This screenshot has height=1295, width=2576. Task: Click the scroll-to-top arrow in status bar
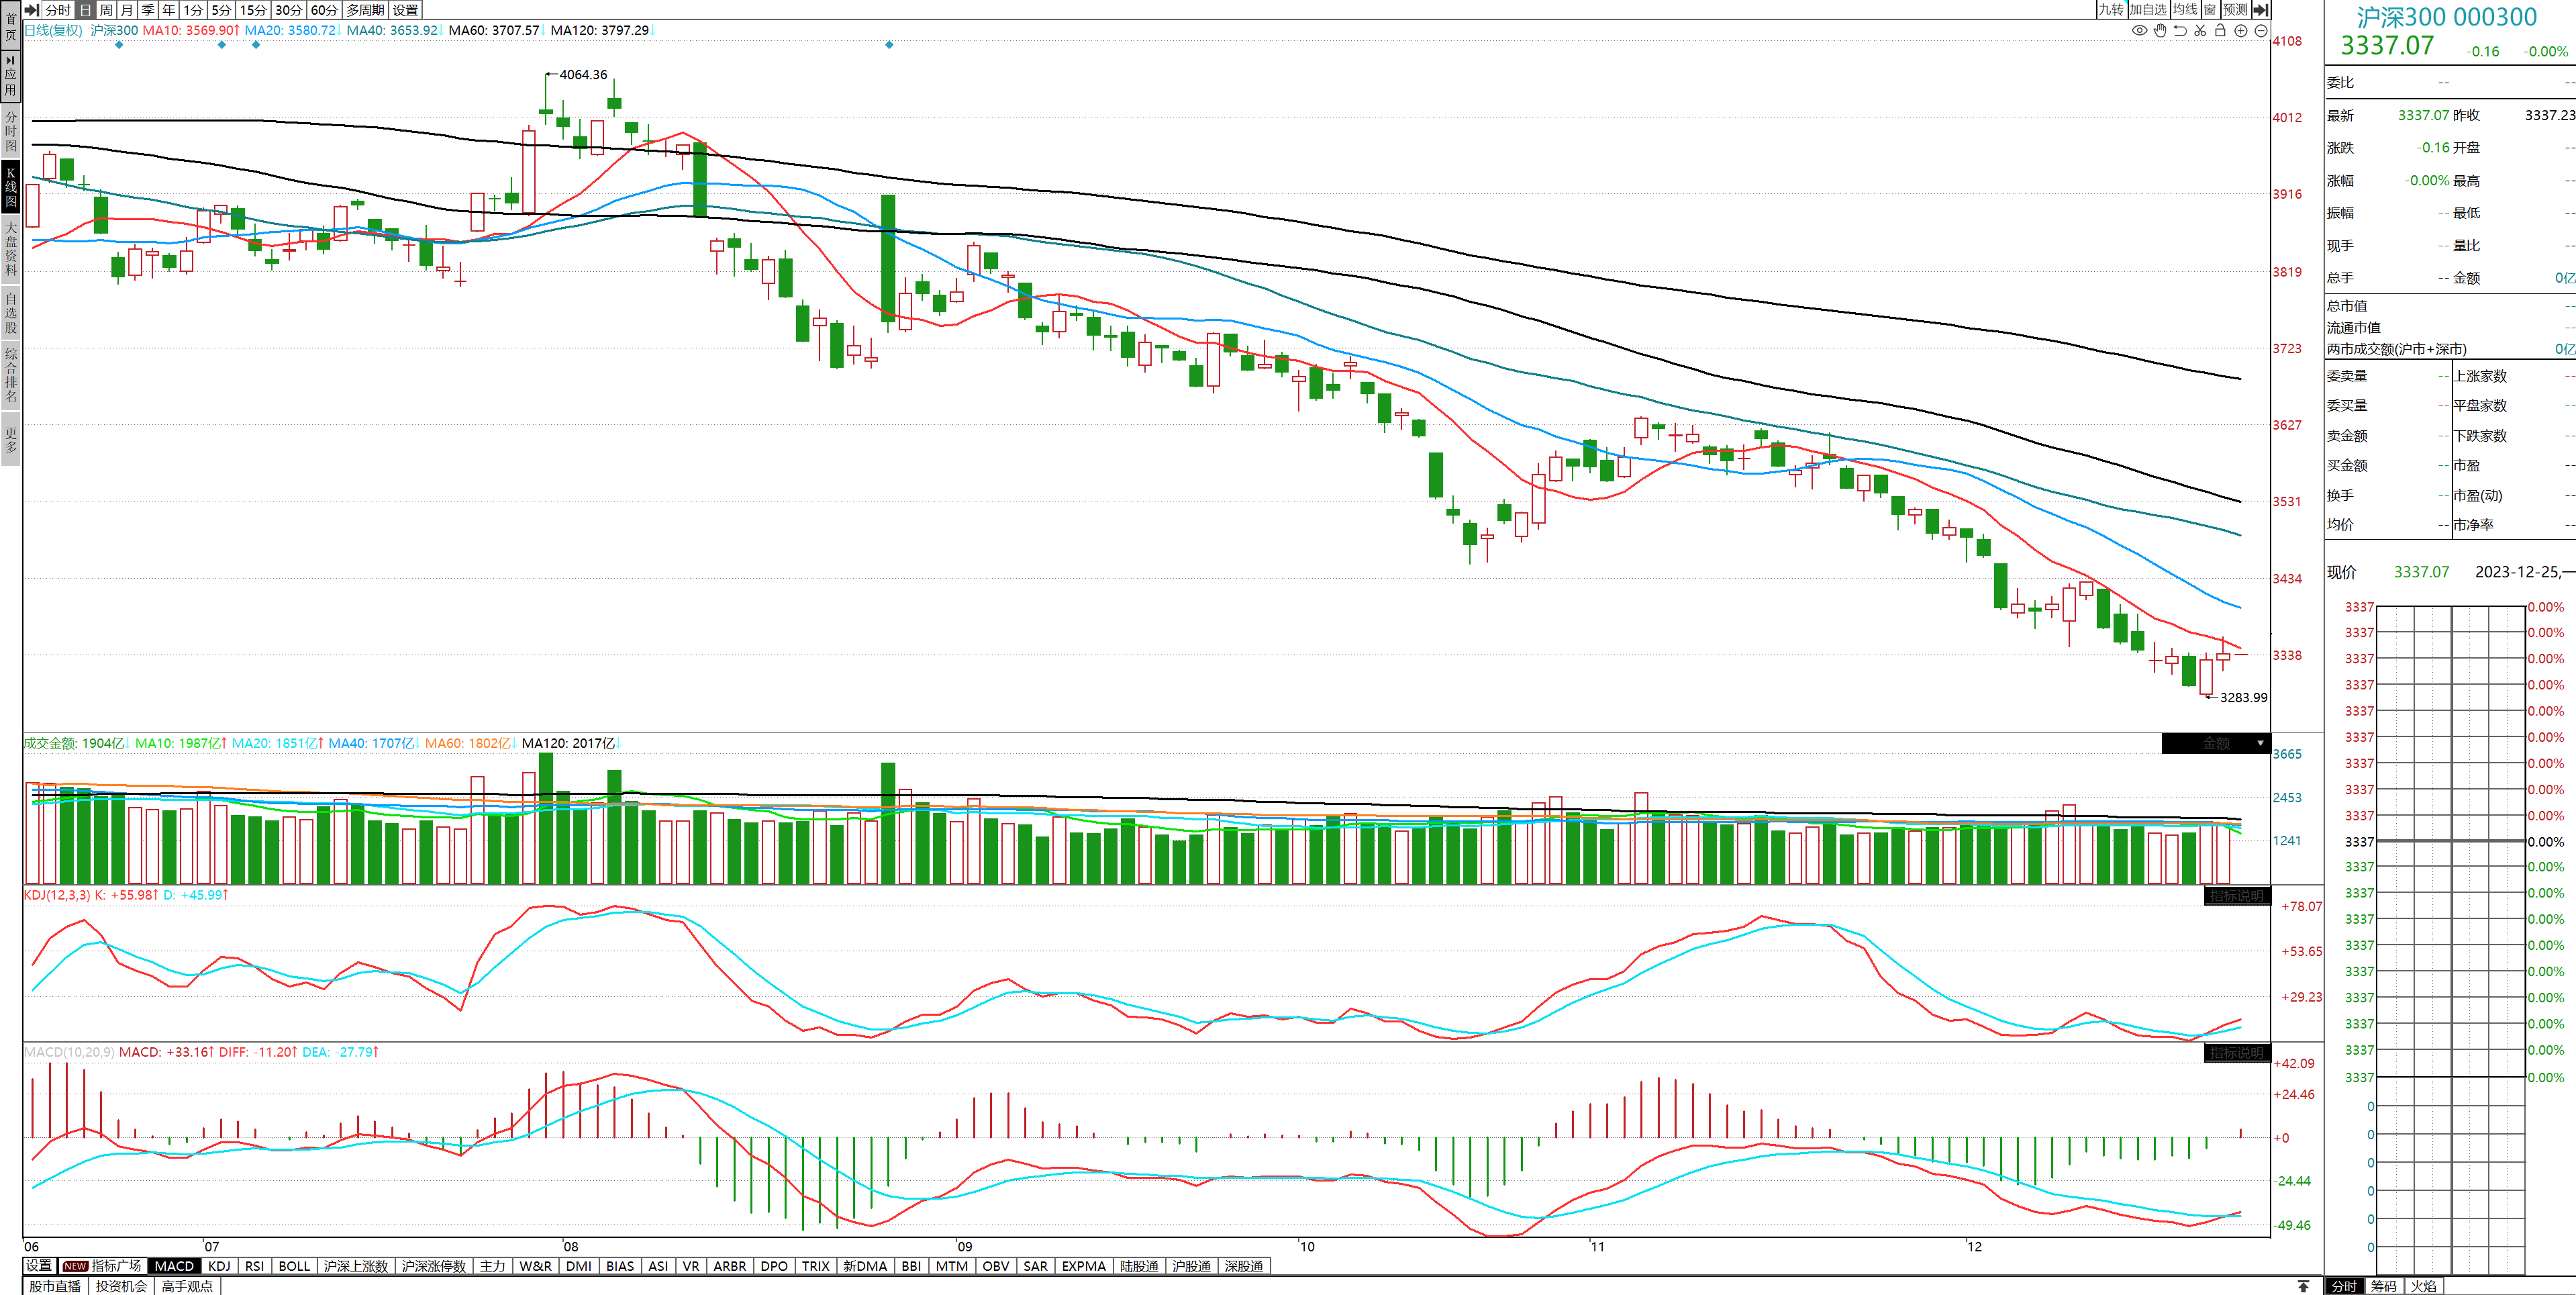coord(2303,1286)
